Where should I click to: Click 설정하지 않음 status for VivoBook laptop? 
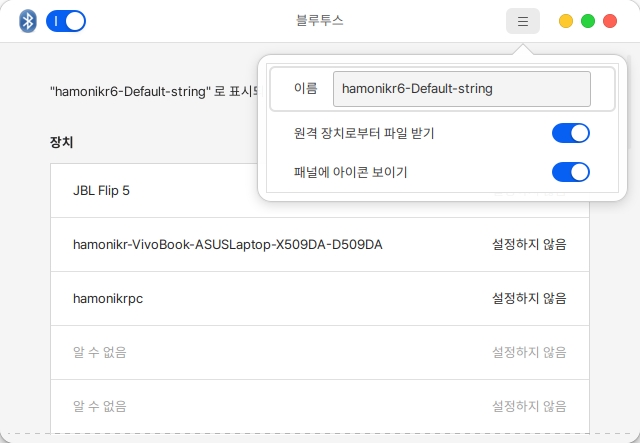pyautogui.click(x=529, y=244)
